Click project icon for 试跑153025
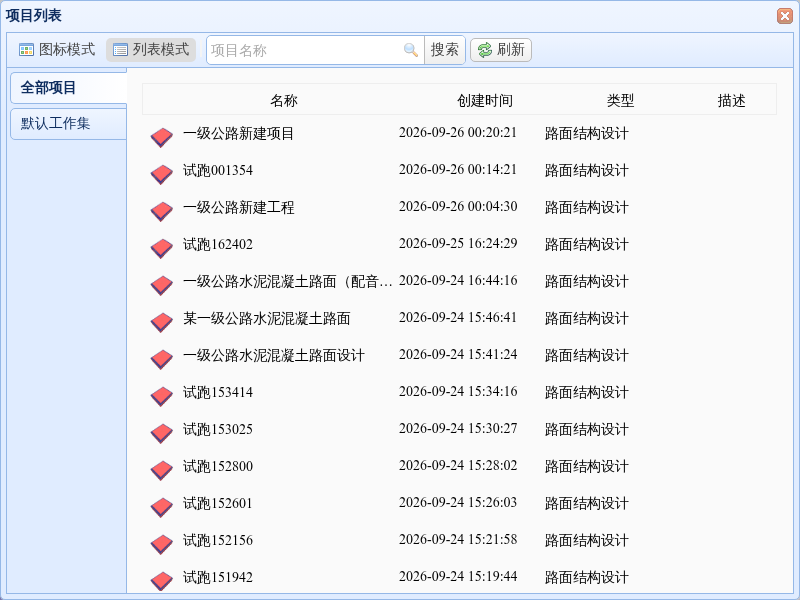This screenshot has height=600, width=800. click(162, 433)
